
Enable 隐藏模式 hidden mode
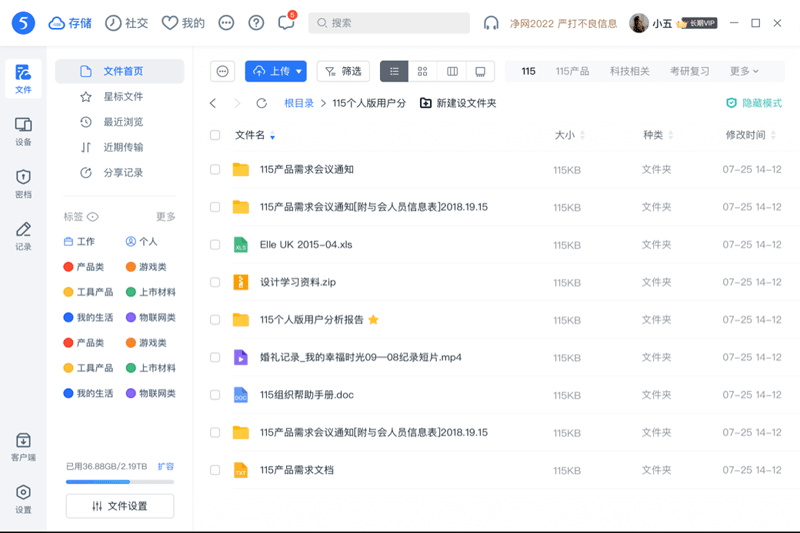754,104
